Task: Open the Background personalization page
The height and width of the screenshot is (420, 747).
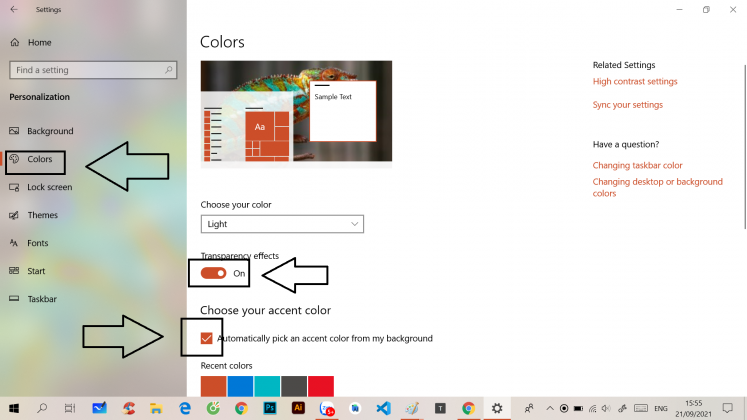Action: [50, 131]
